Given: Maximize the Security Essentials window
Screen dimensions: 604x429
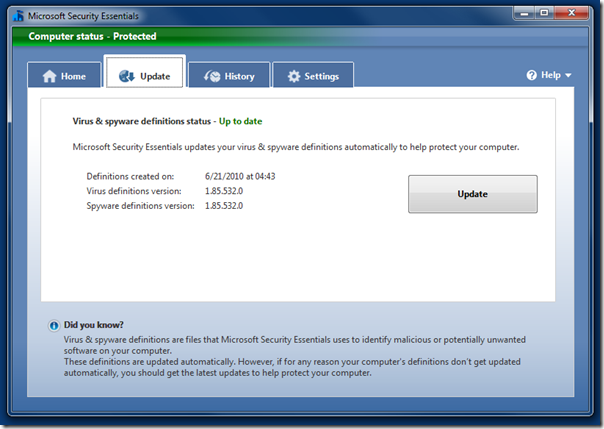Looking at the screenshot, I should point(544,13).
